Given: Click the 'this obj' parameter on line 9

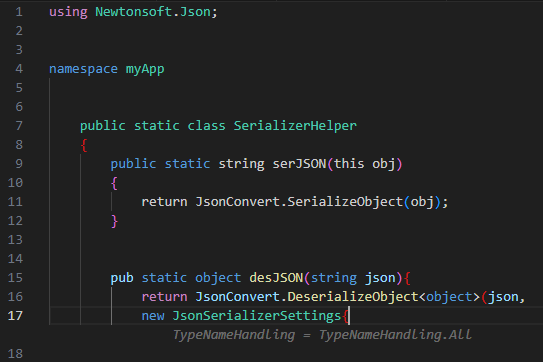Looking at the screenshot, I should pos(365,164).
